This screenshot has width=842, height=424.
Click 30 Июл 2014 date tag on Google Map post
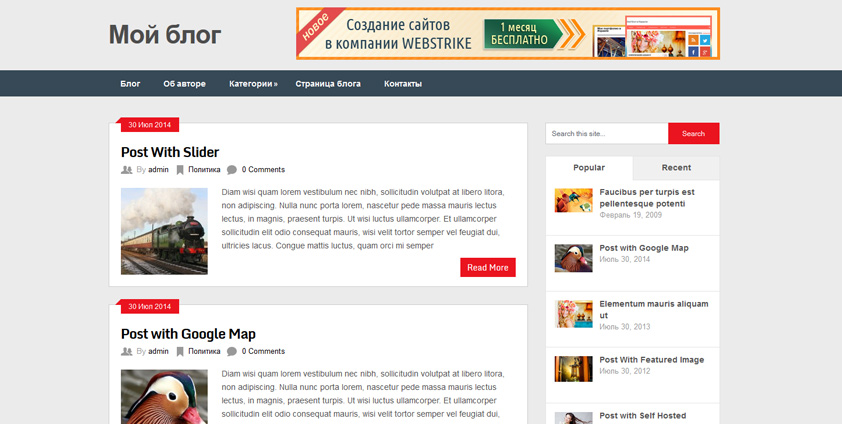click(149, 306)
